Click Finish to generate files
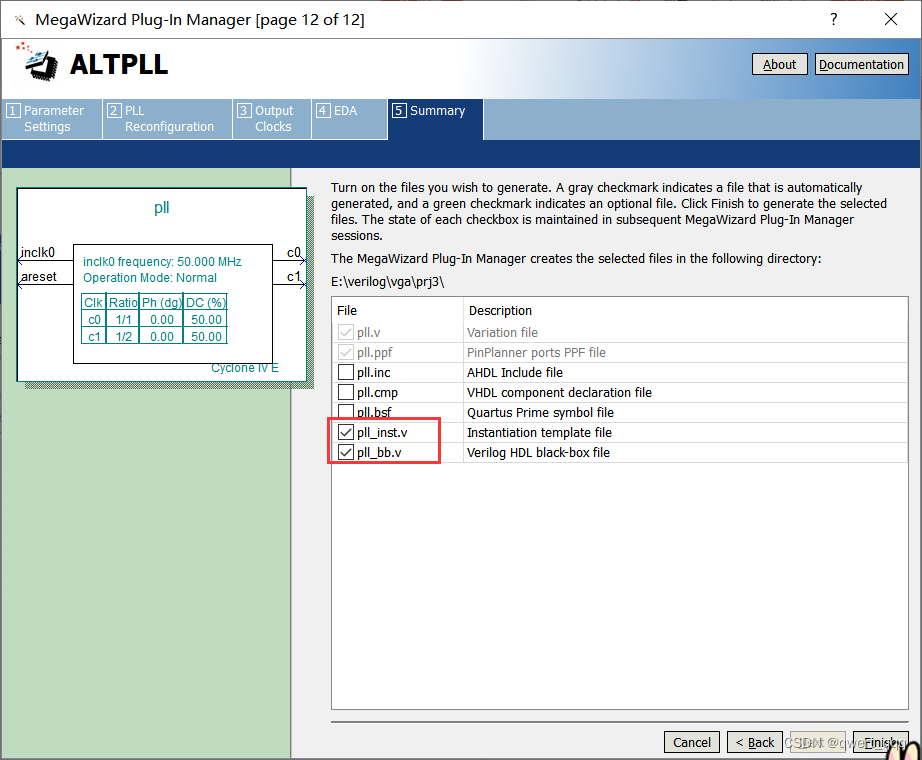This screenshot has width=922, height=760. point(880,742)
